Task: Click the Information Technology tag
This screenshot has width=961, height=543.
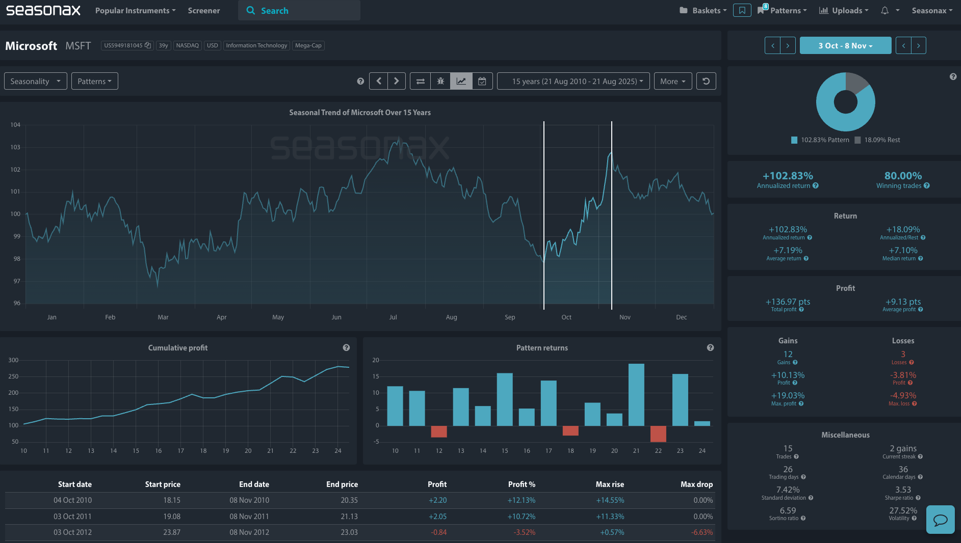Action: 256,45
